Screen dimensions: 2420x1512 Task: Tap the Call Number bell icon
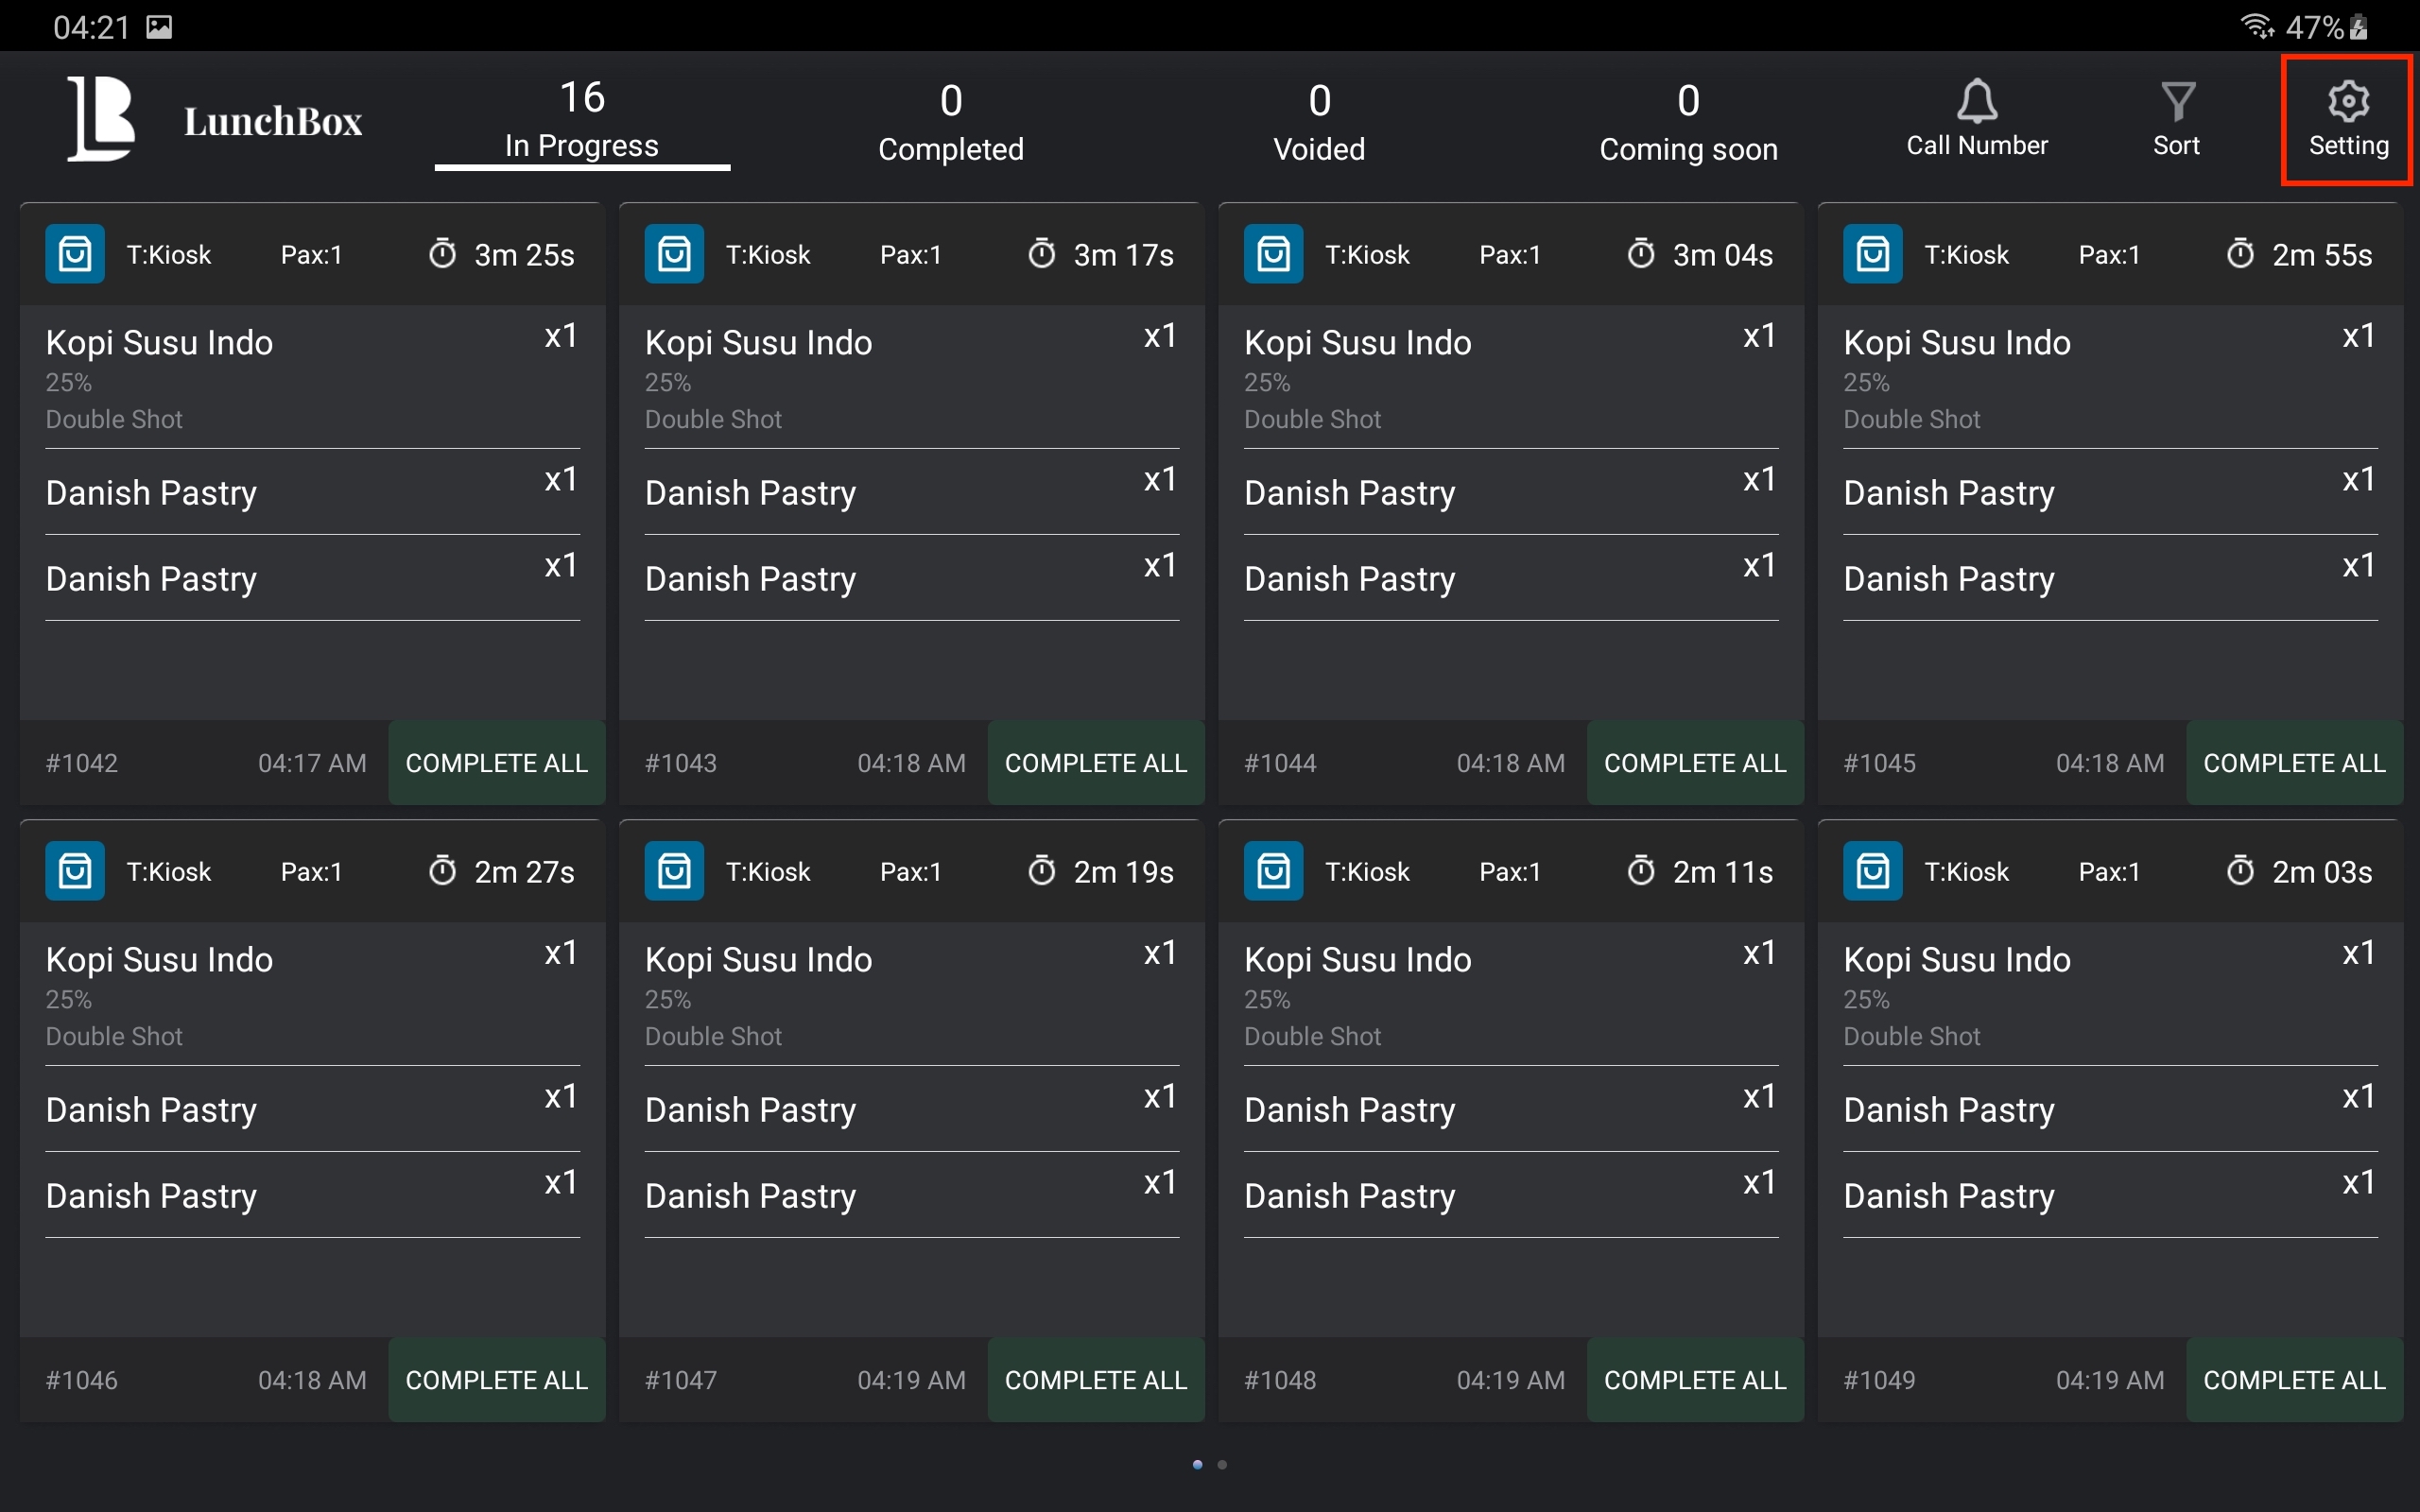[1976, 101]
